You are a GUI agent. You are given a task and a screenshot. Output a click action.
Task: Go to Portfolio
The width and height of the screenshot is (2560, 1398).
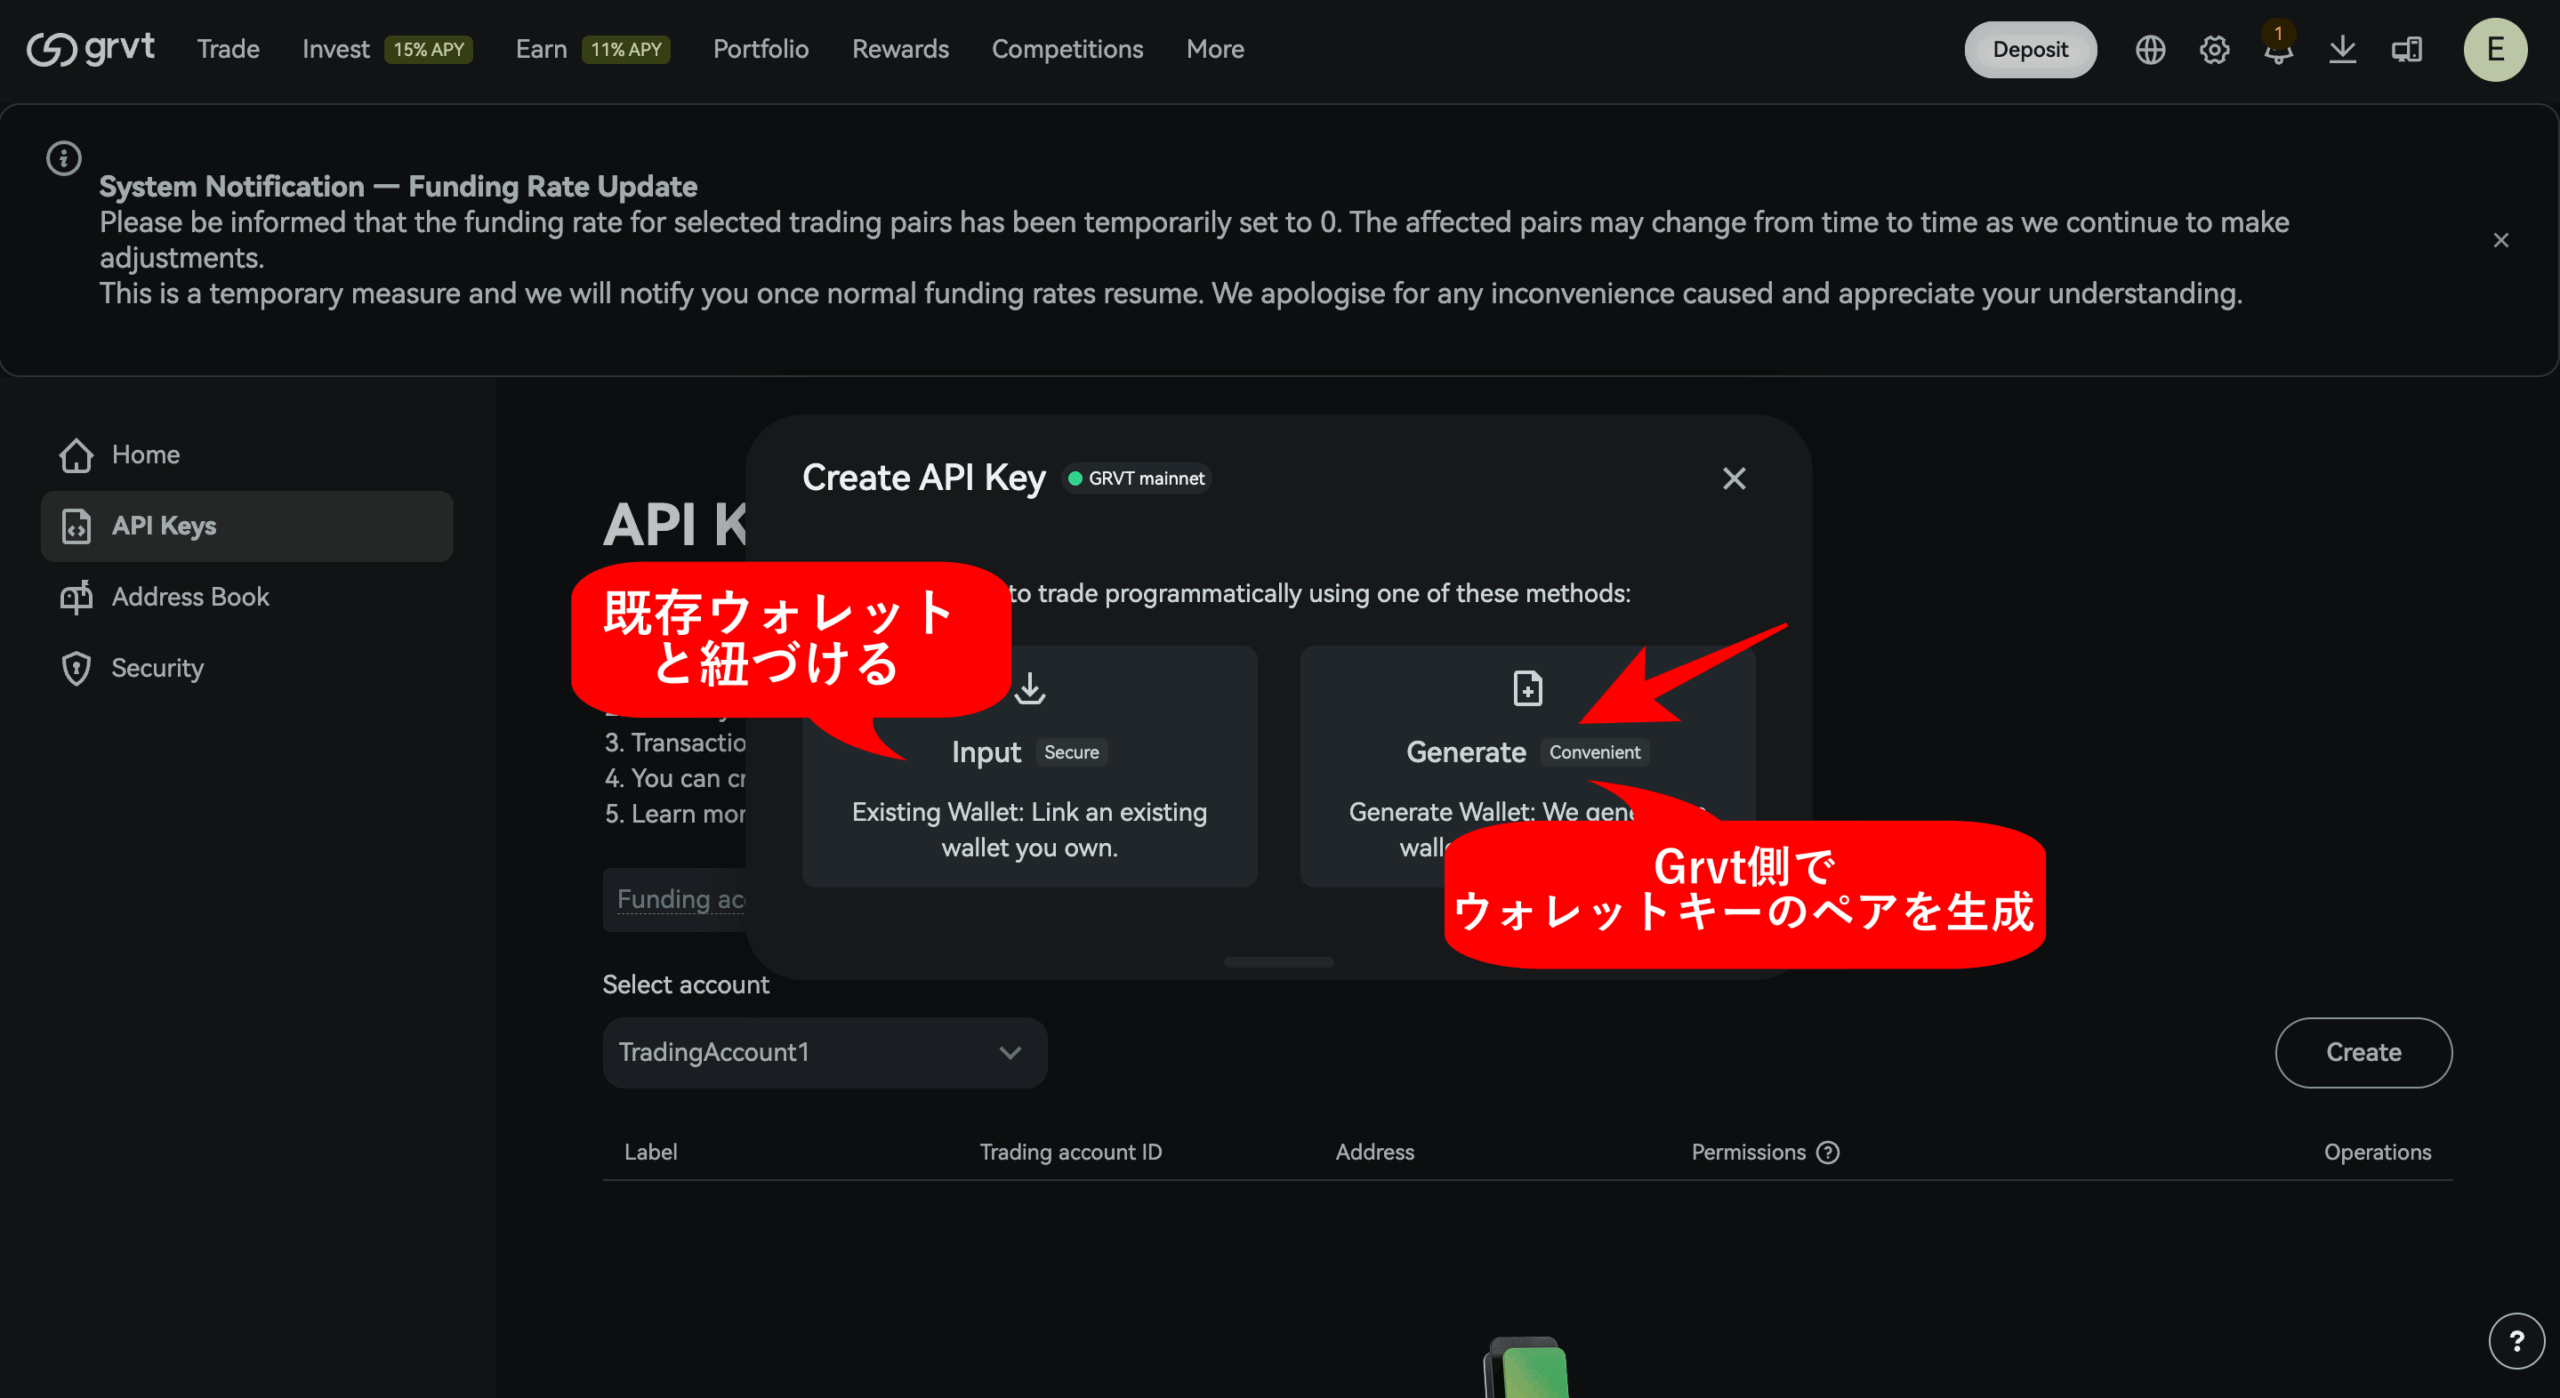(760, 49)
